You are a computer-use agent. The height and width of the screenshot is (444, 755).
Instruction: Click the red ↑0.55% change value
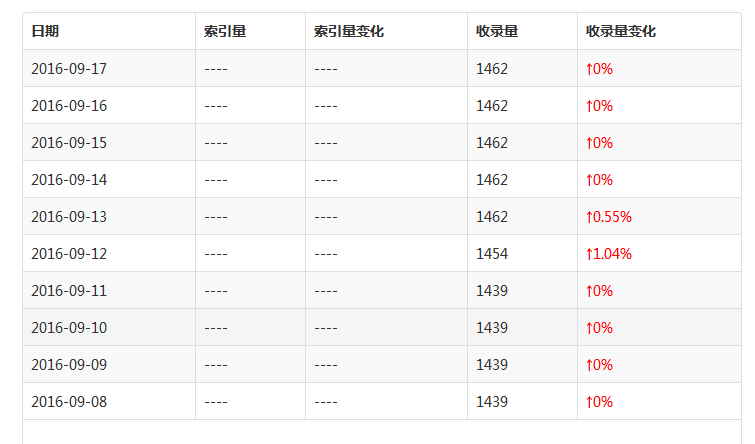(609, 217)
